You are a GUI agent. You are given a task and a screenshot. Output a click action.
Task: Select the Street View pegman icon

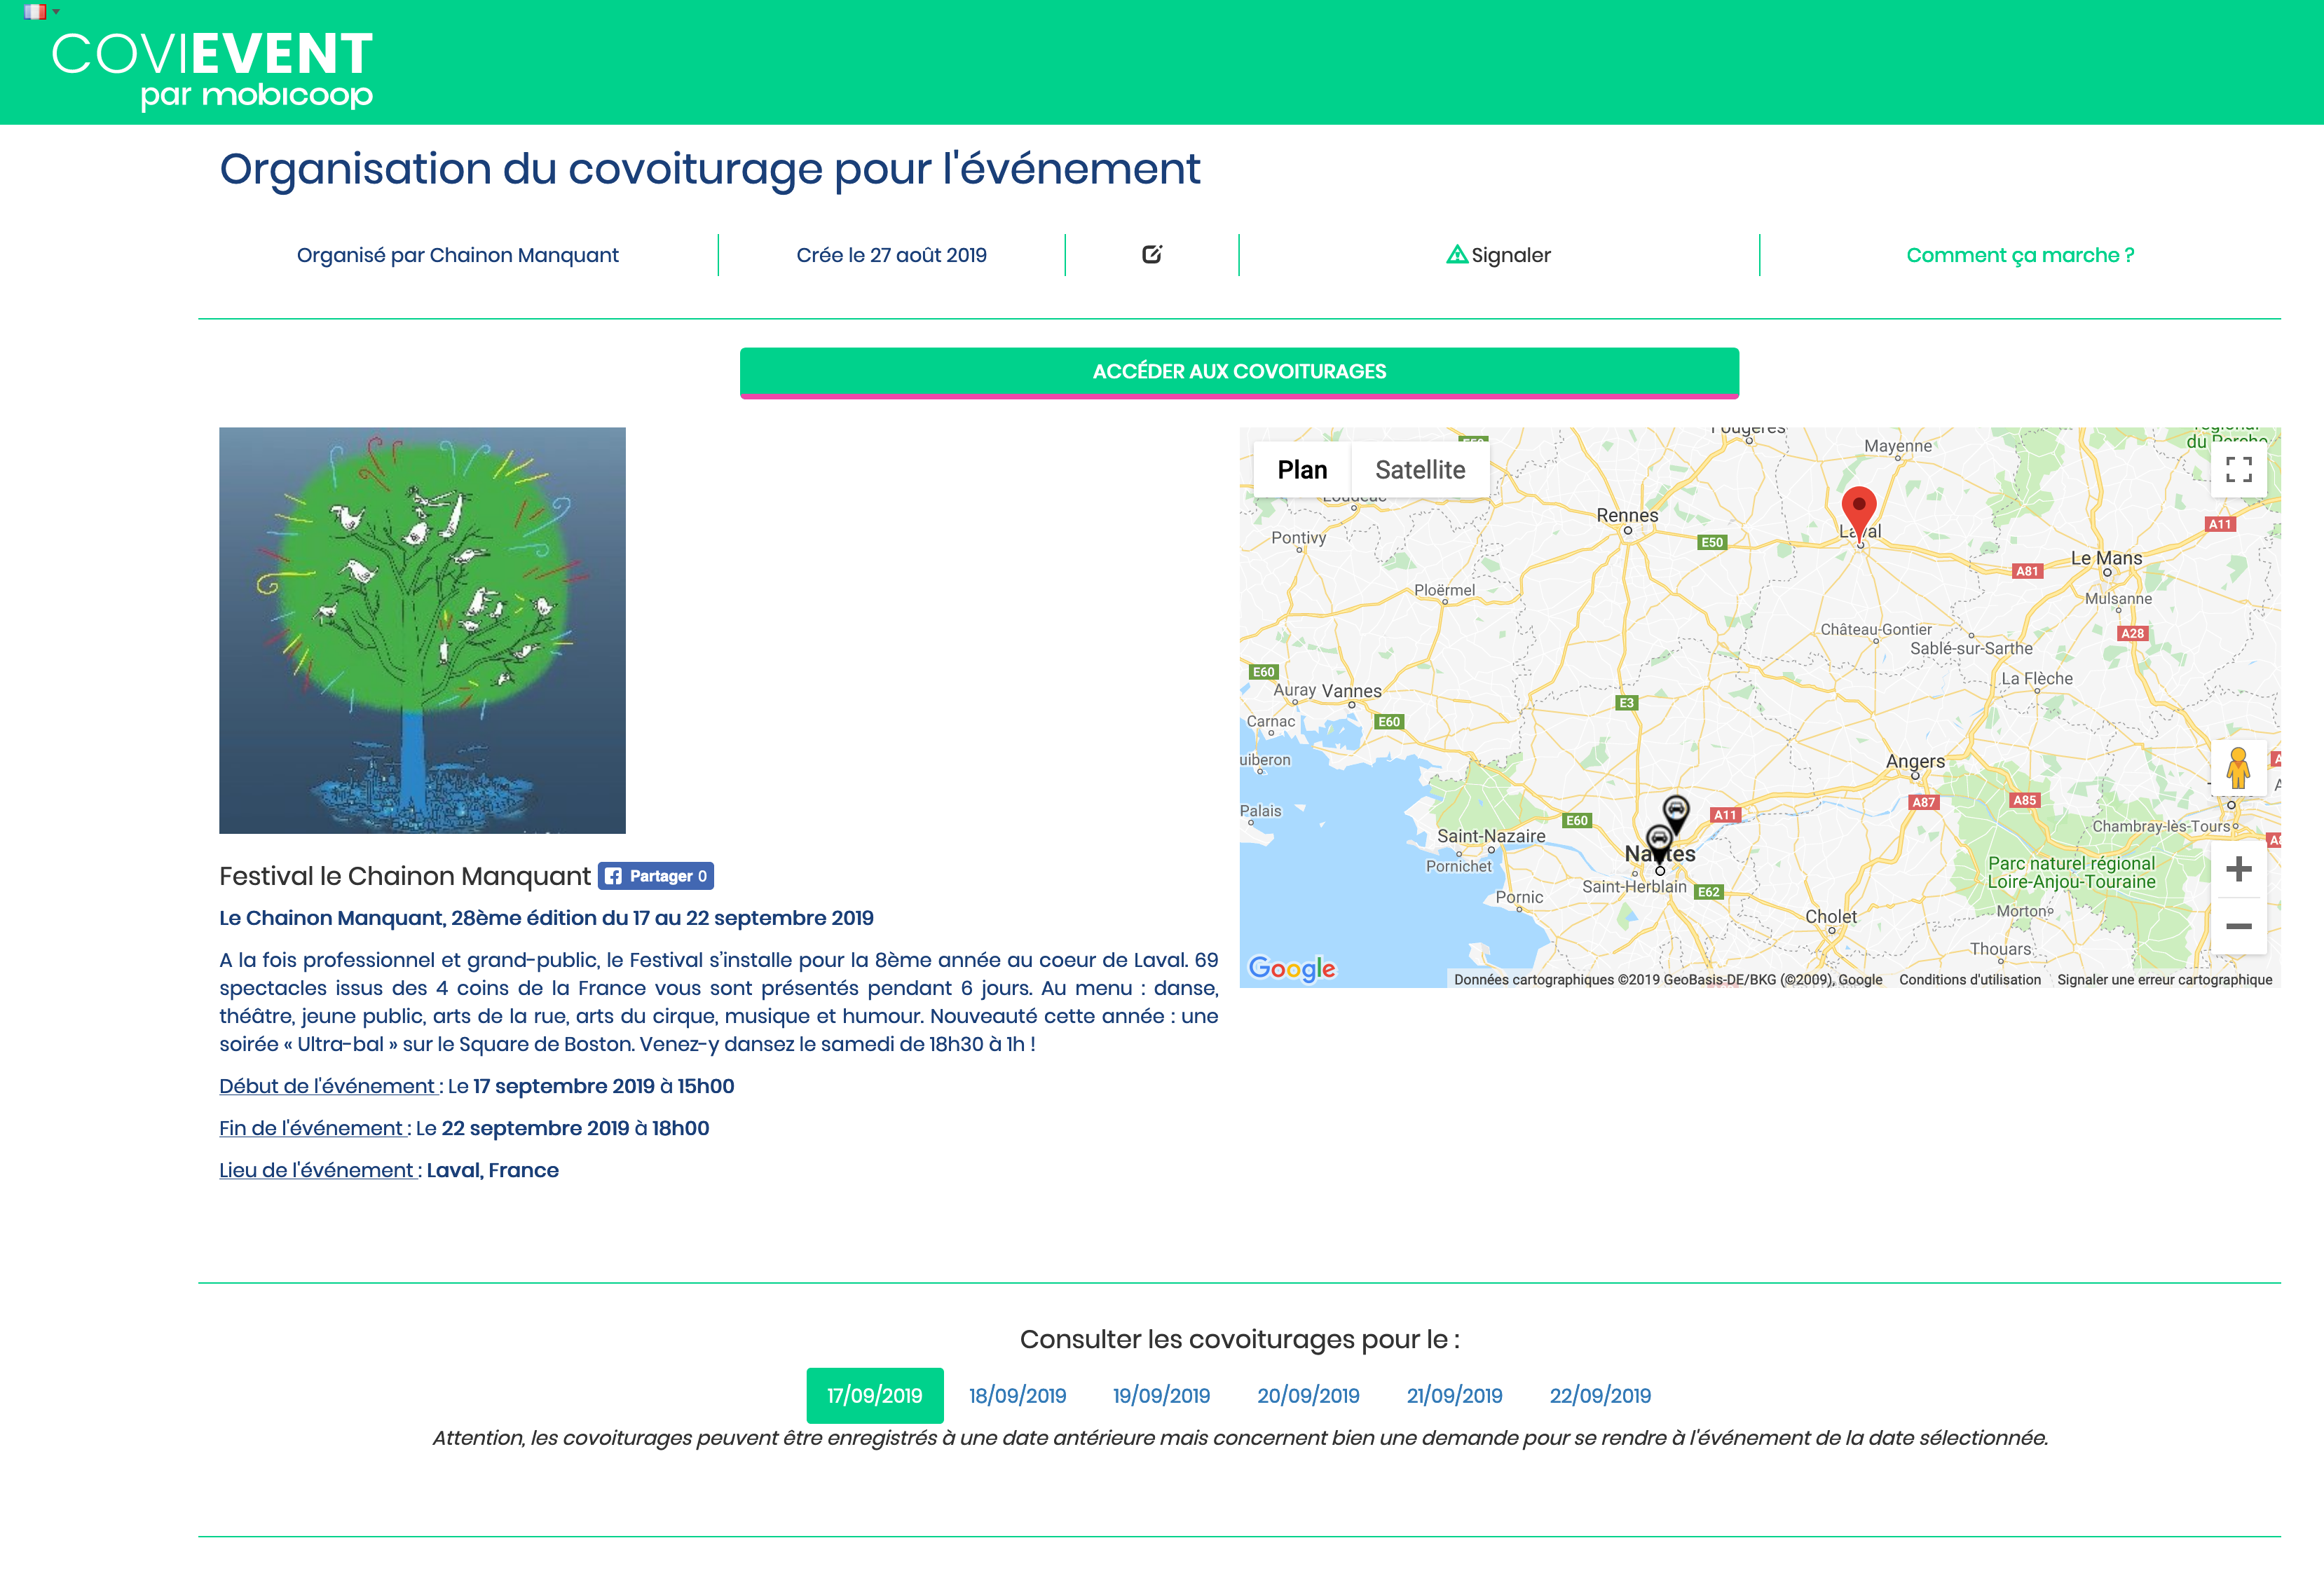point(2239,768)
